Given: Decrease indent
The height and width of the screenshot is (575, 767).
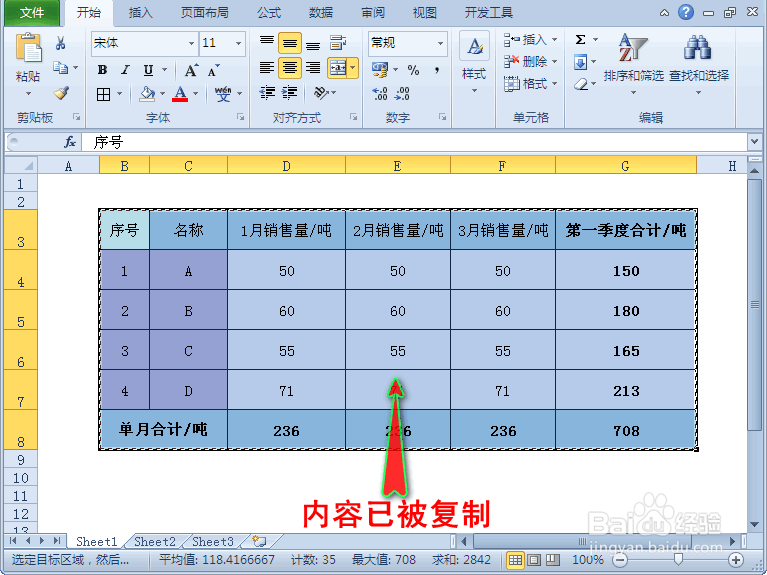Looking at the screenshot, I should coord(267,92).
